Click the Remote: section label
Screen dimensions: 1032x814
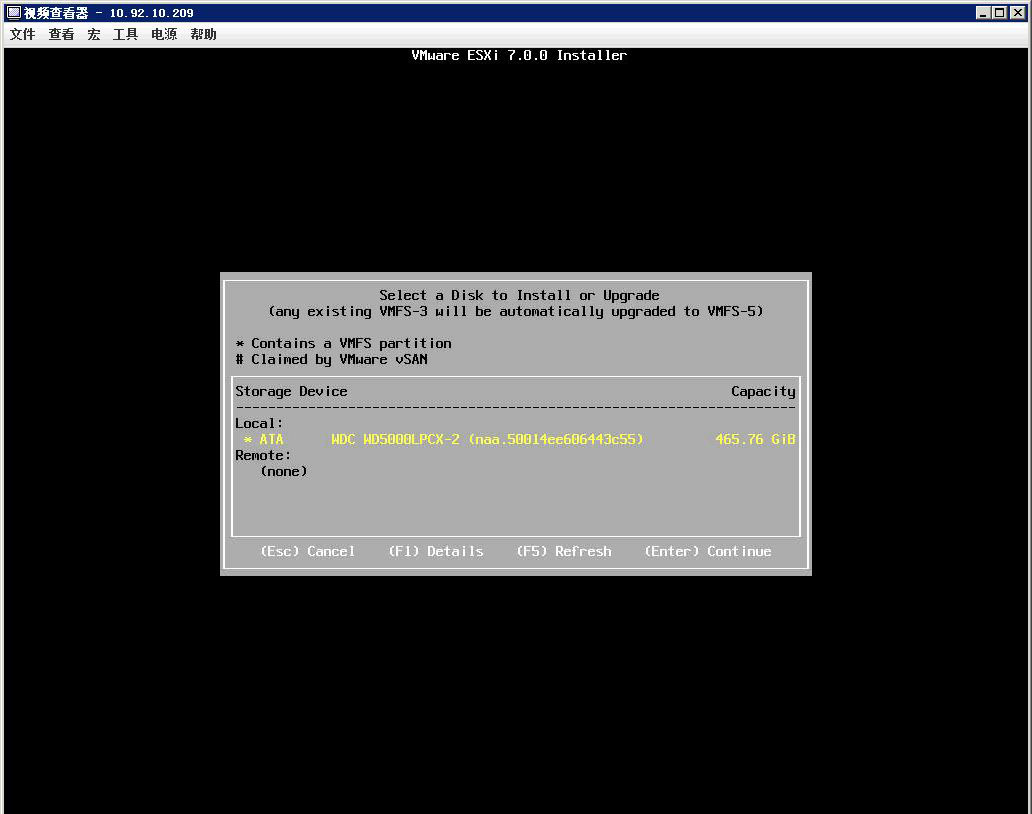tap(263, 455)
